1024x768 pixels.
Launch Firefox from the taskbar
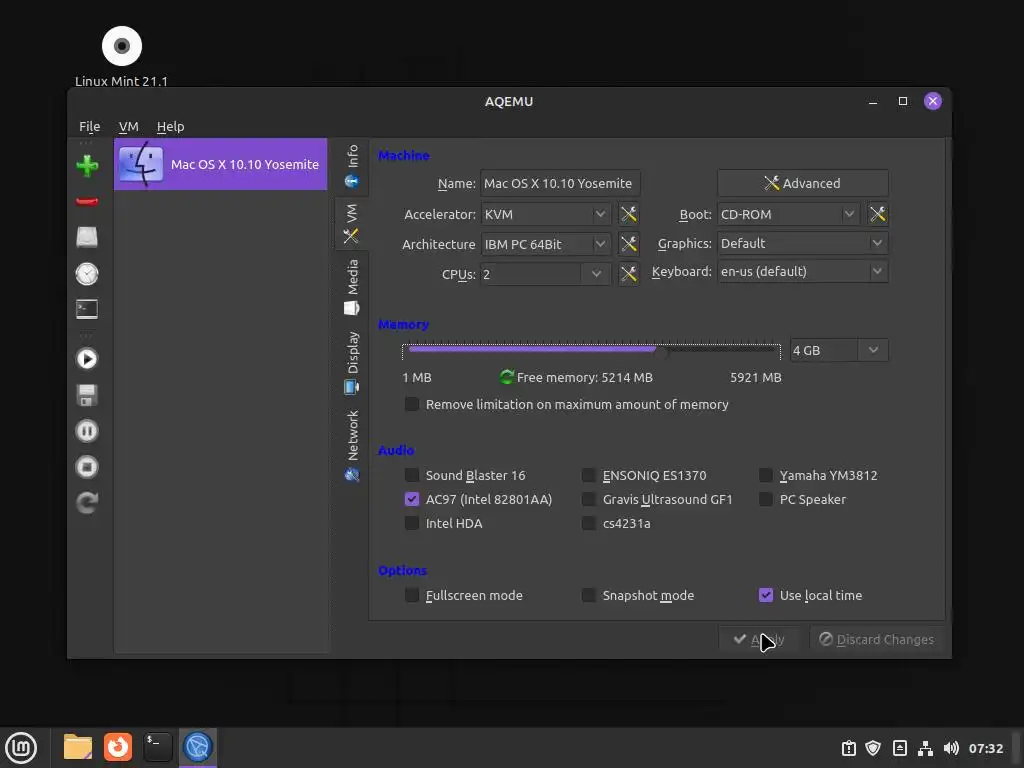point(118,747)
